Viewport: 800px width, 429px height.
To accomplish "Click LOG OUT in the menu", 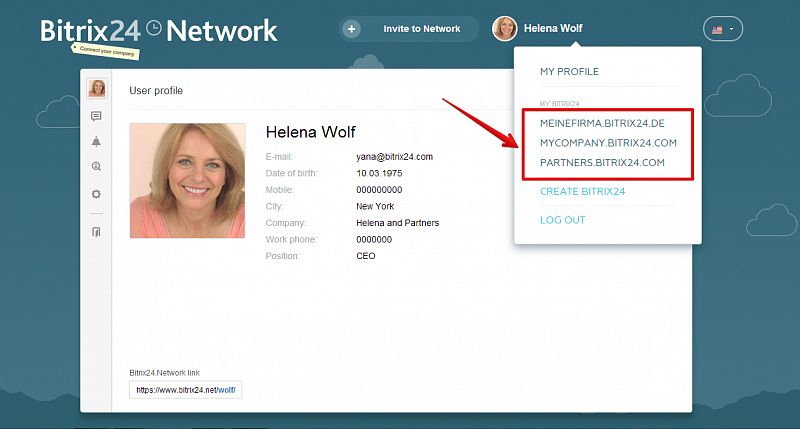I will (x=562, y=220).
